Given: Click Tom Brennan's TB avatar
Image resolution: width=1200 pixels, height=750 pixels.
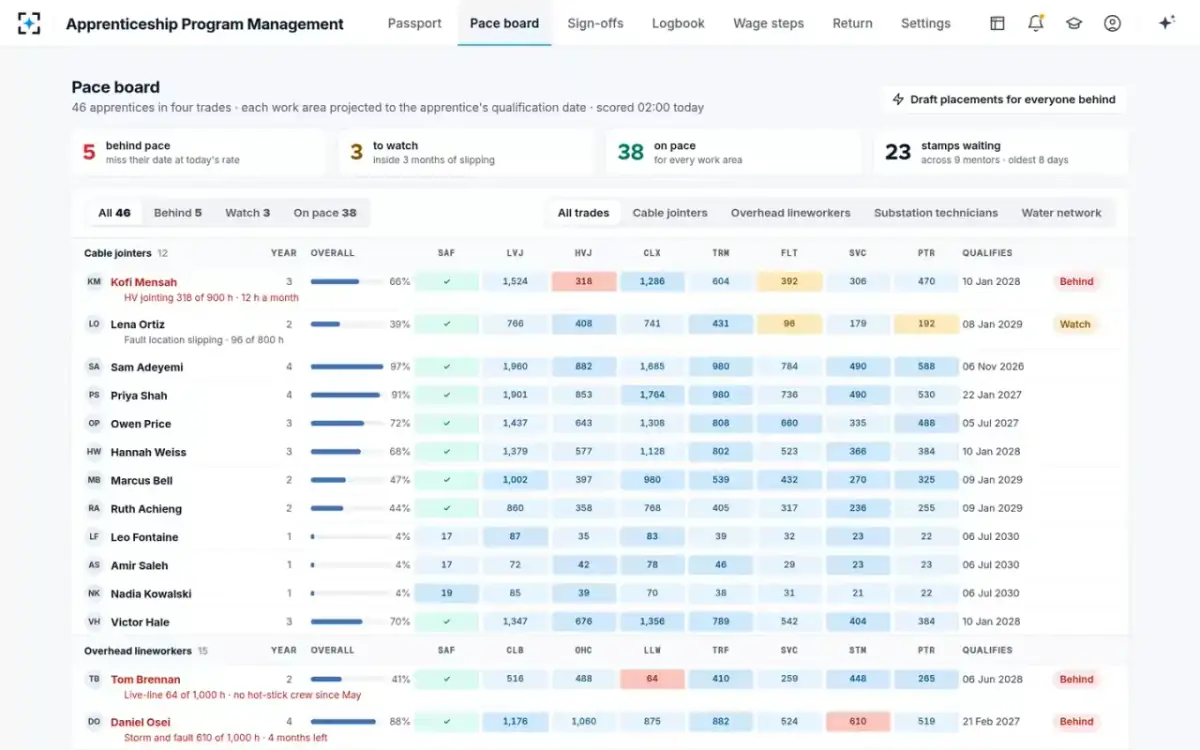Looking at the screenshot, I should (x=94, y=680).
